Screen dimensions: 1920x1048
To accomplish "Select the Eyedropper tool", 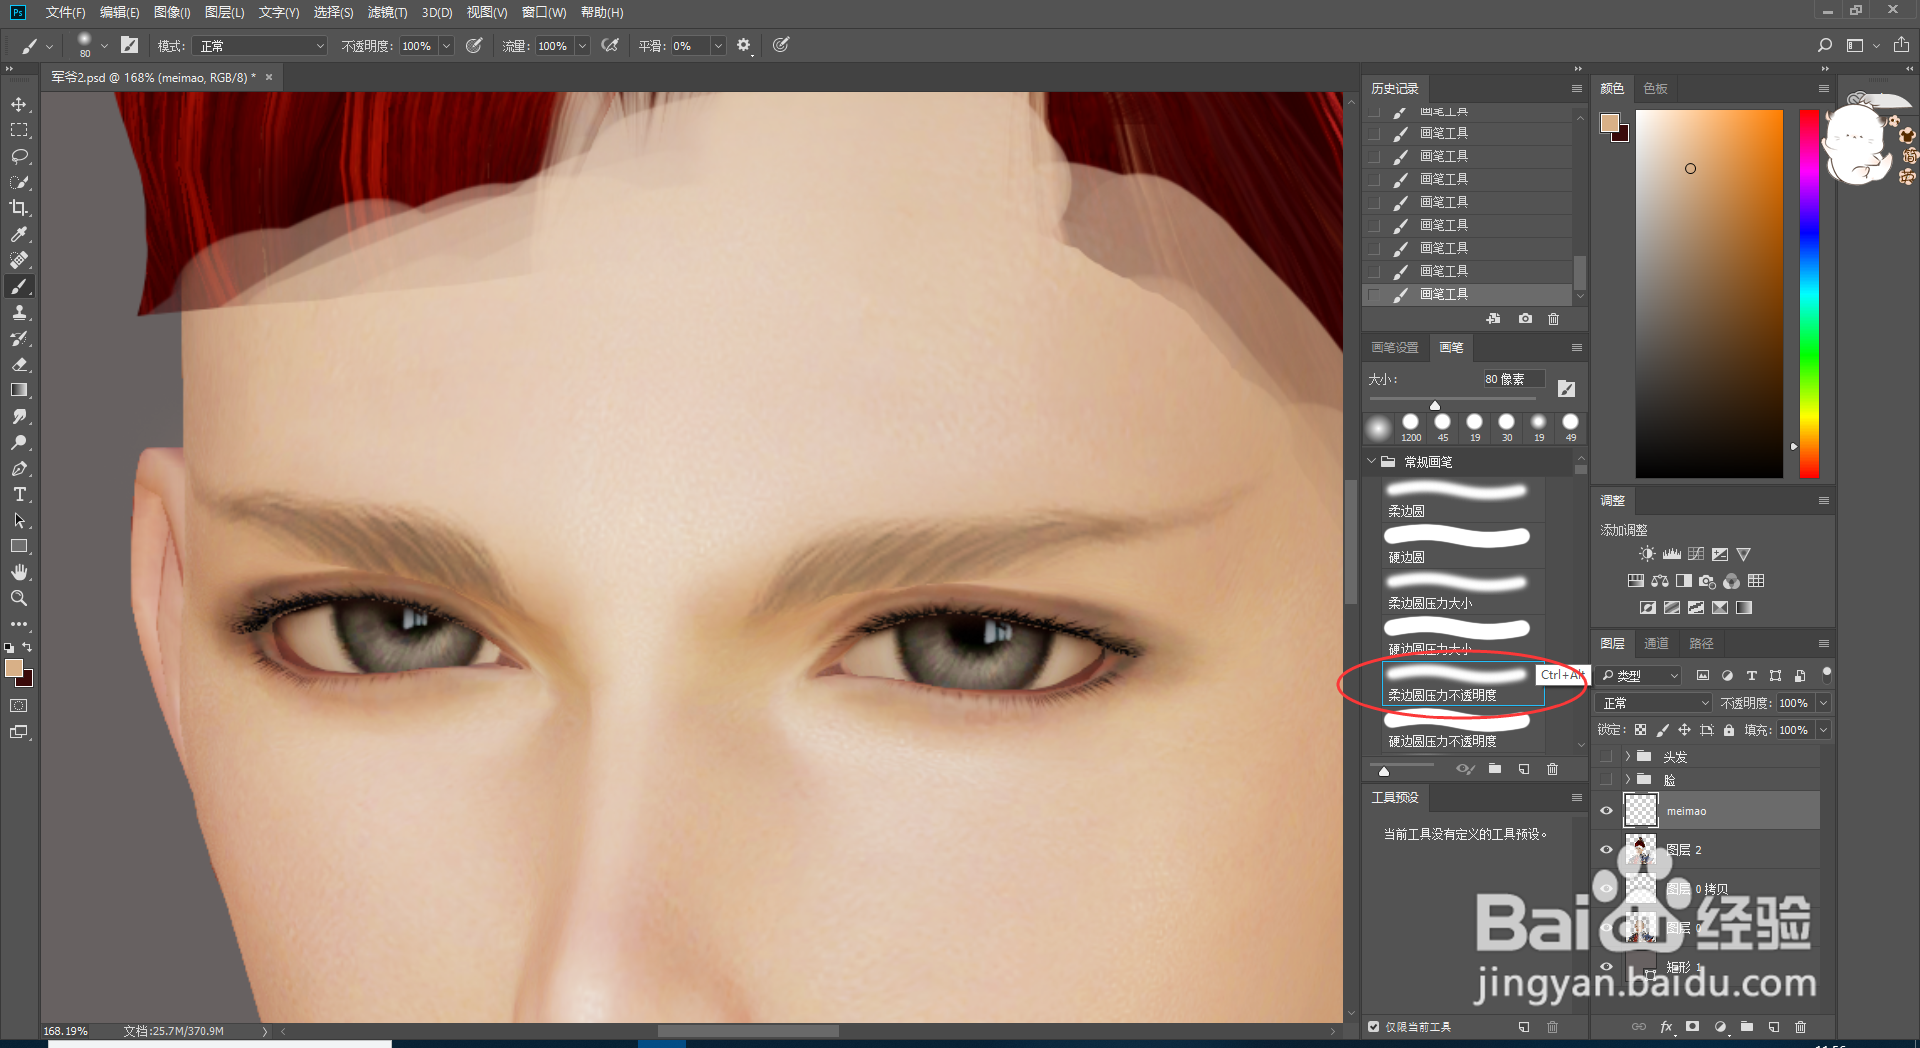I will pyautogui.click(x=19, y=234).
